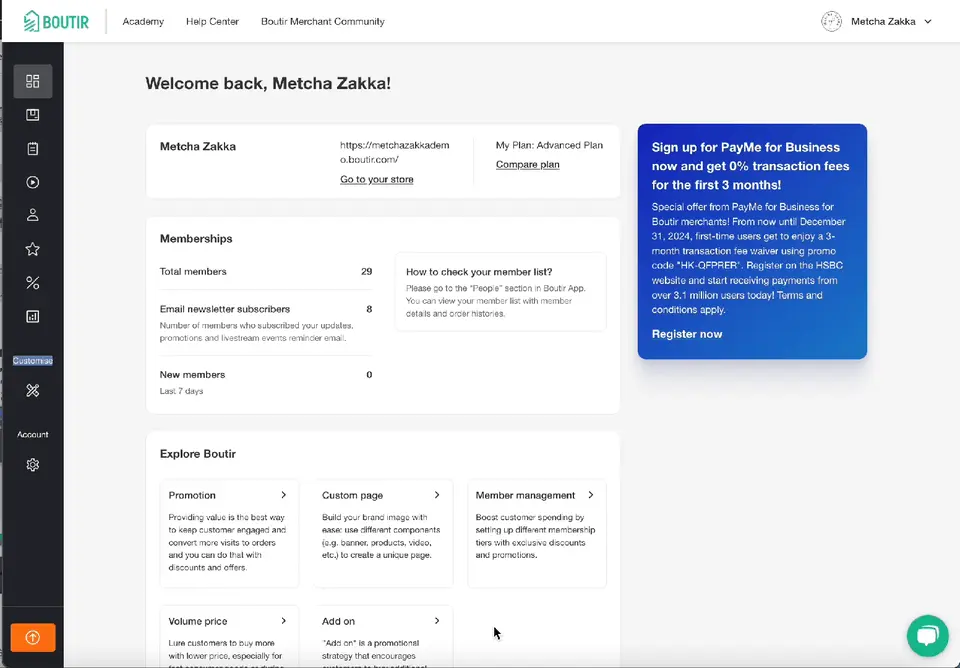Click How to check your member list heading
Viewport: 960px width, 668px height.
479,272
